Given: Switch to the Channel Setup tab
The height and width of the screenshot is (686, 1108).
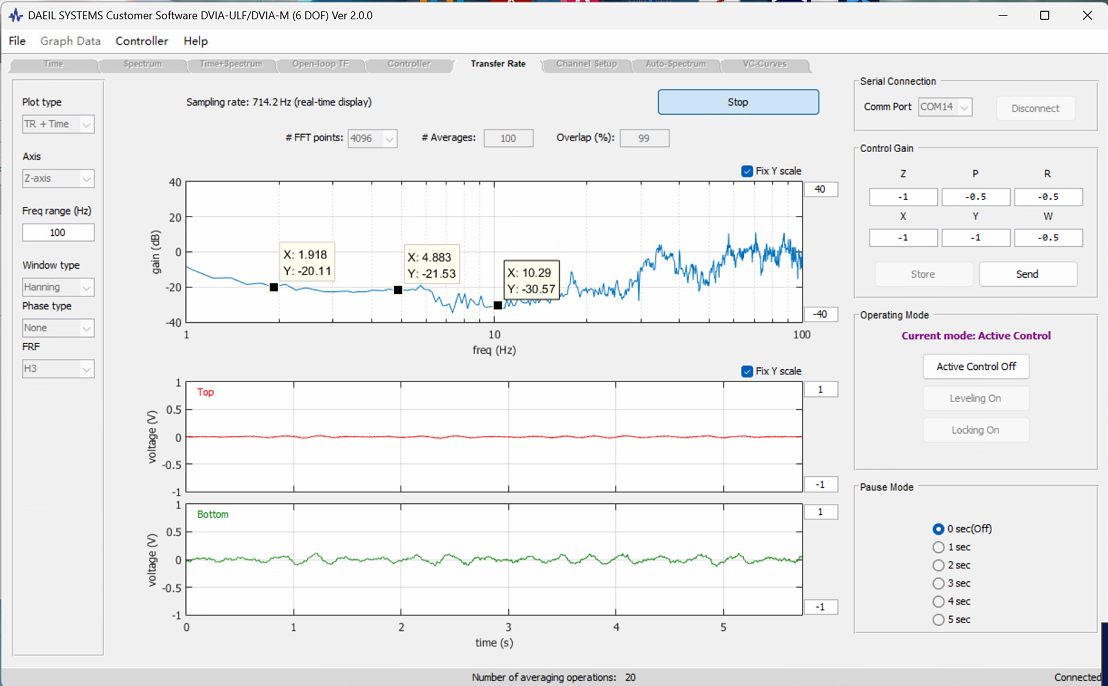Looking at the screenshot, I should click(x=587, y=64).
